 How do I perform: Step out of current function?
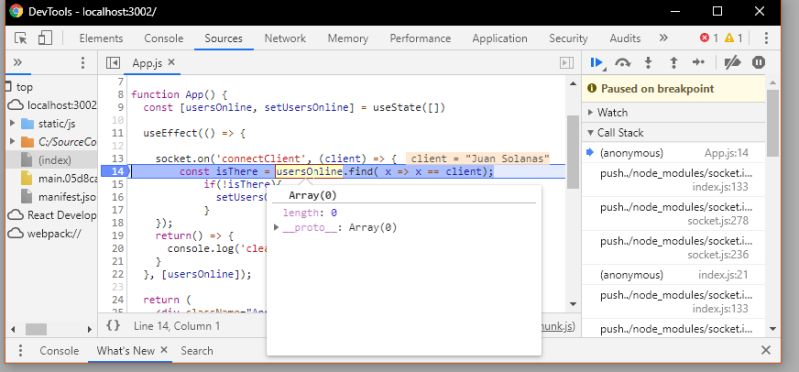tap(674, 63)
